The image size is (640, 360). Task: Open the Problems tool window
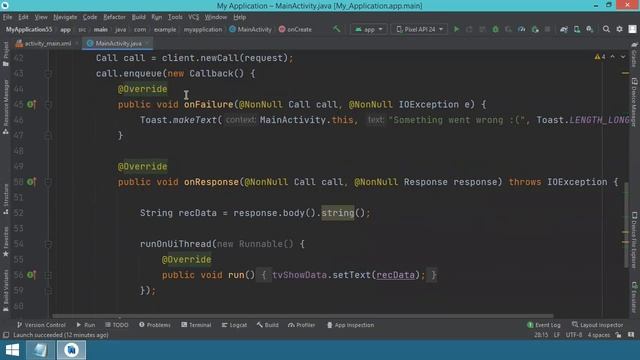(x=155, y=325)
